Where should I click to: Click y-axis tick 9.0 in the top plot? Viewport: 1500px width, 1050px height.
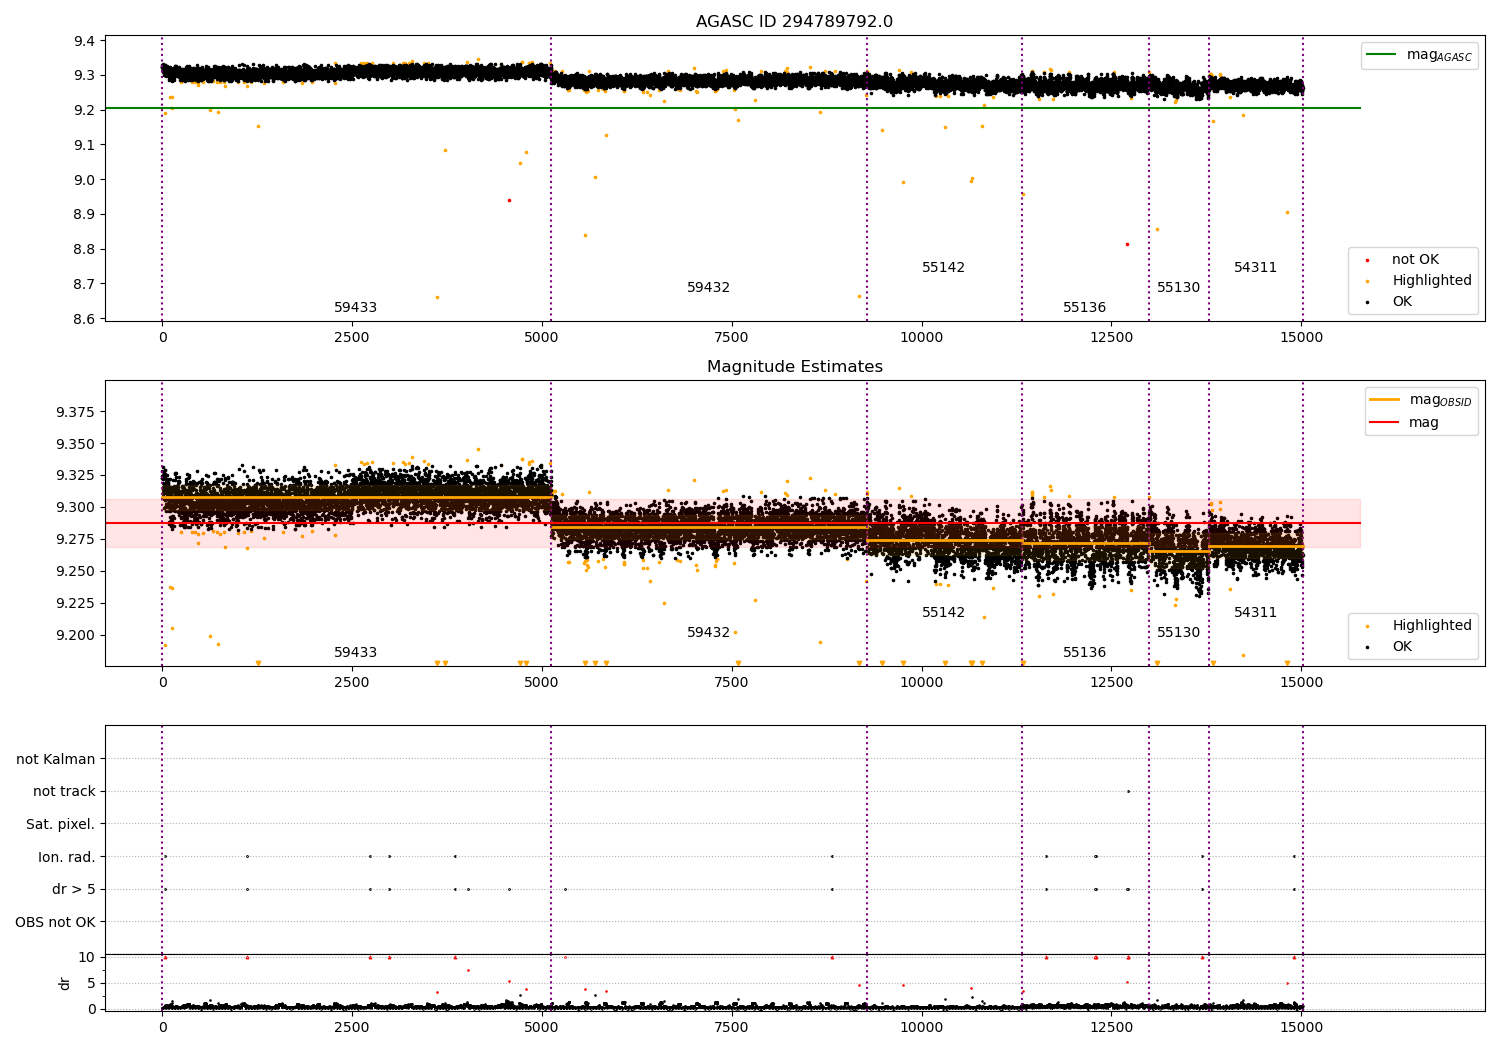tap(84, 180)
